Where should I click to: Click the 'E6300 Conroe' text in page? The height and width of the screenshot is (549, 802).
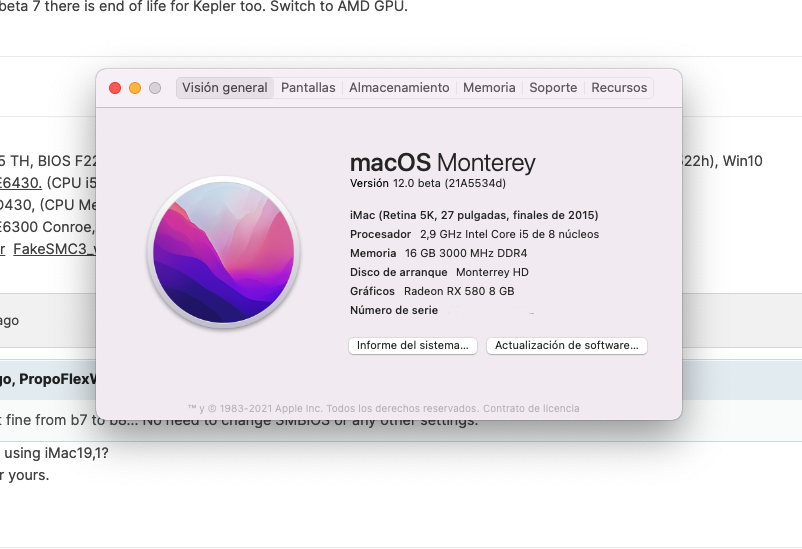[47, 227]
